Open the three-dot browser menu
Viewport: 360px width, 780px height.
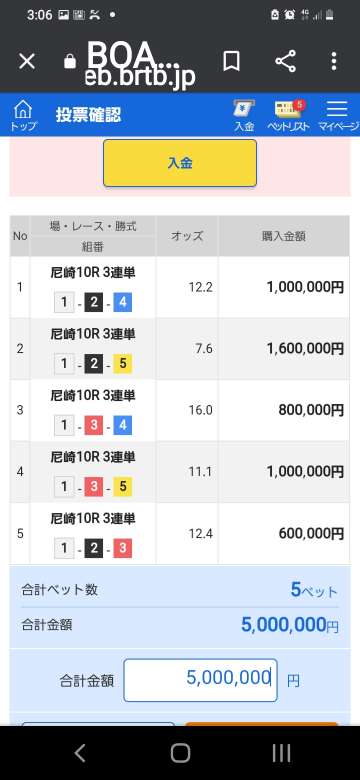click(x=334, y=61)
